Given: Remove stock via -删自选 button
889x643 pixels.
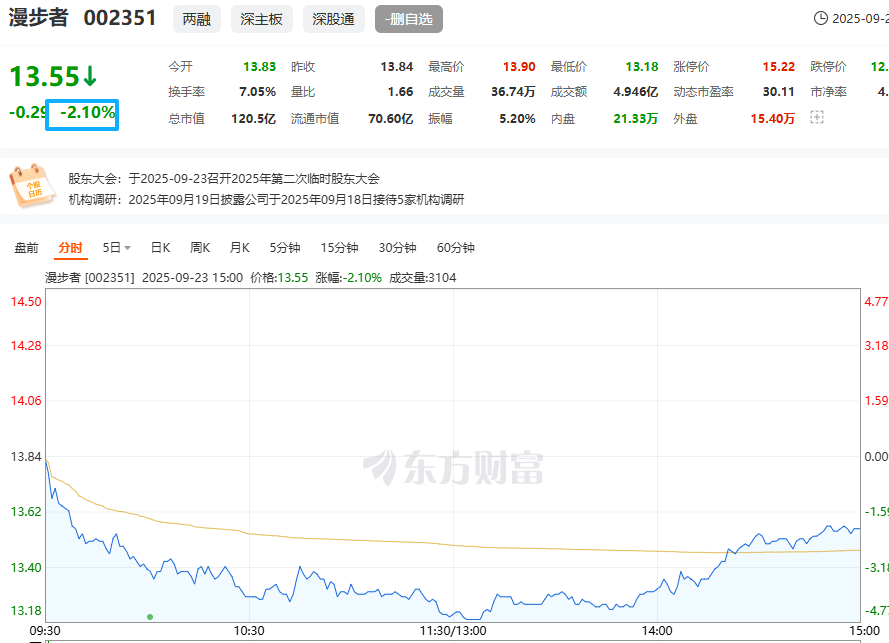Looking at the screenshot, I should [409, 19].
